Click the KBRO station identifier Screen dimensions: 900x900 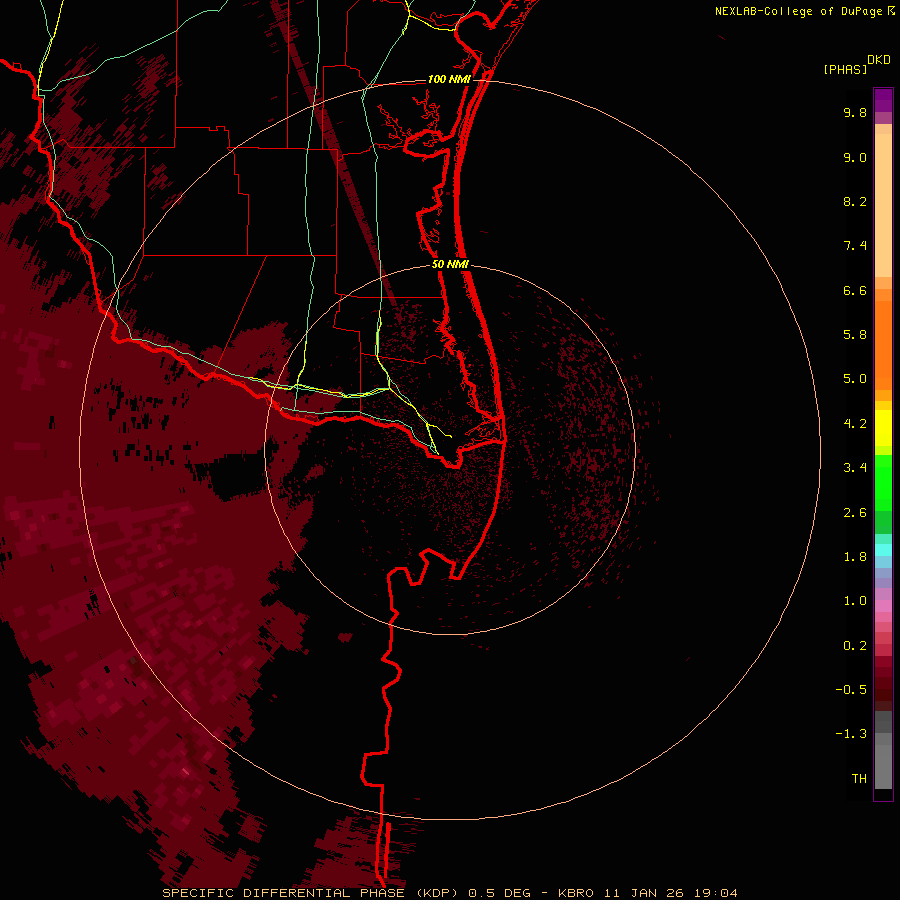point(576,893)
